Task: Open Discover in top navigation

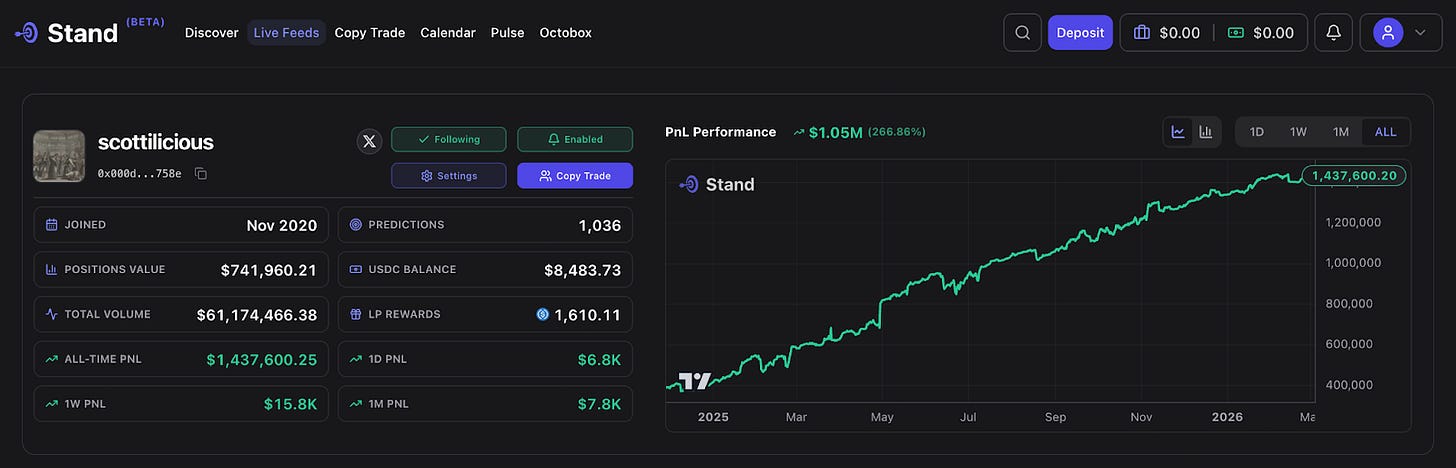Action: click(212, 33)
